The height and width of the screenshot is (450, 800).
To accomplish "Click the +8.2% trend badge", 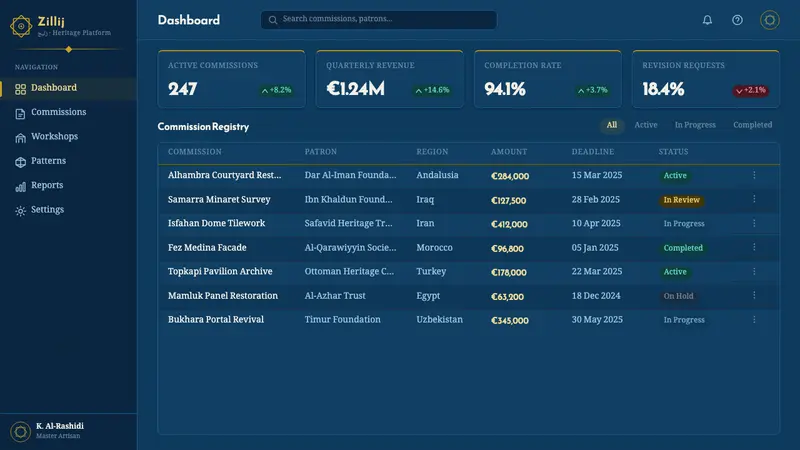I will (x=276, y=90).
